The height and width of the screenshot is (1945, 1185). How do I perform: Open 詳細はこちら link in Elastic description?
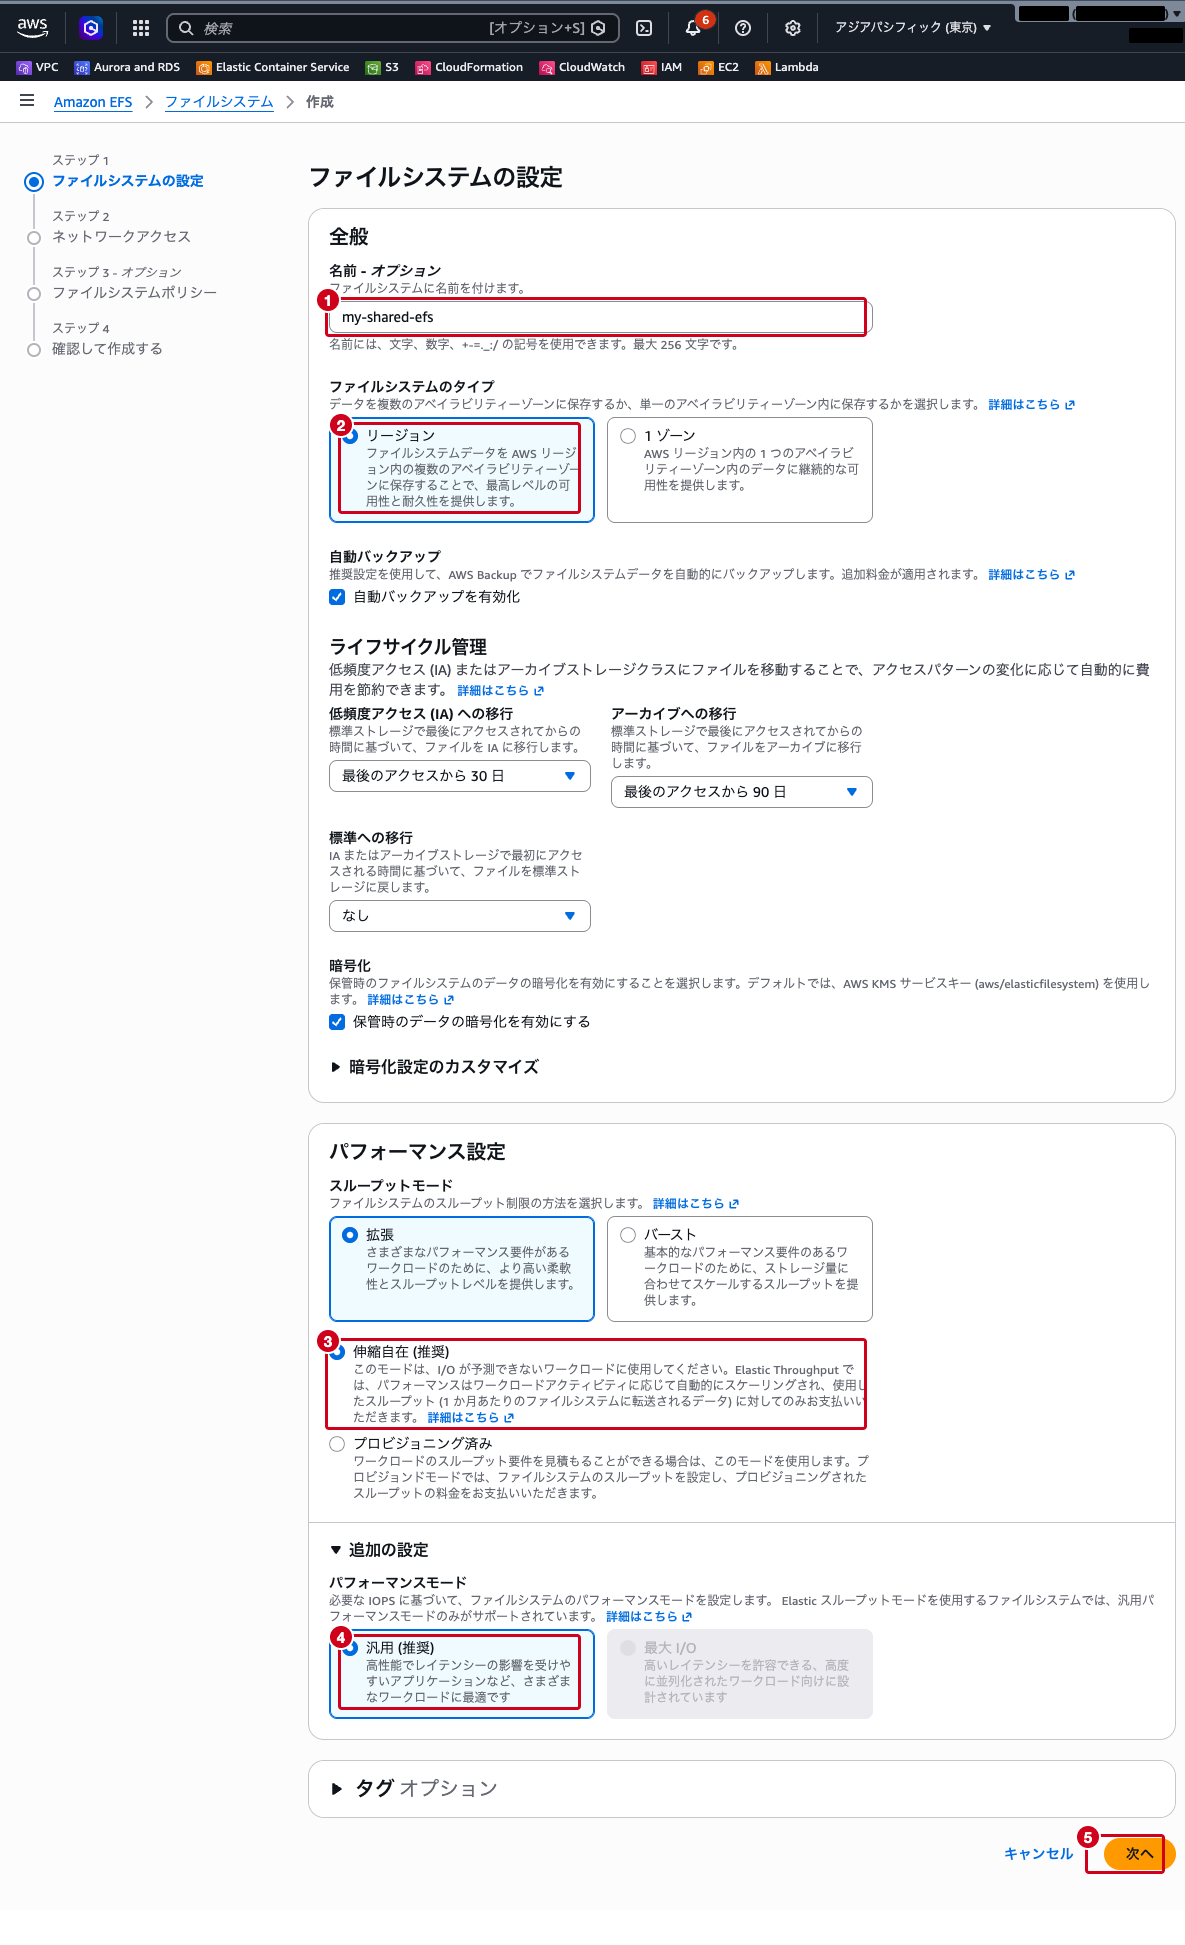click(x=470, y=1418)
